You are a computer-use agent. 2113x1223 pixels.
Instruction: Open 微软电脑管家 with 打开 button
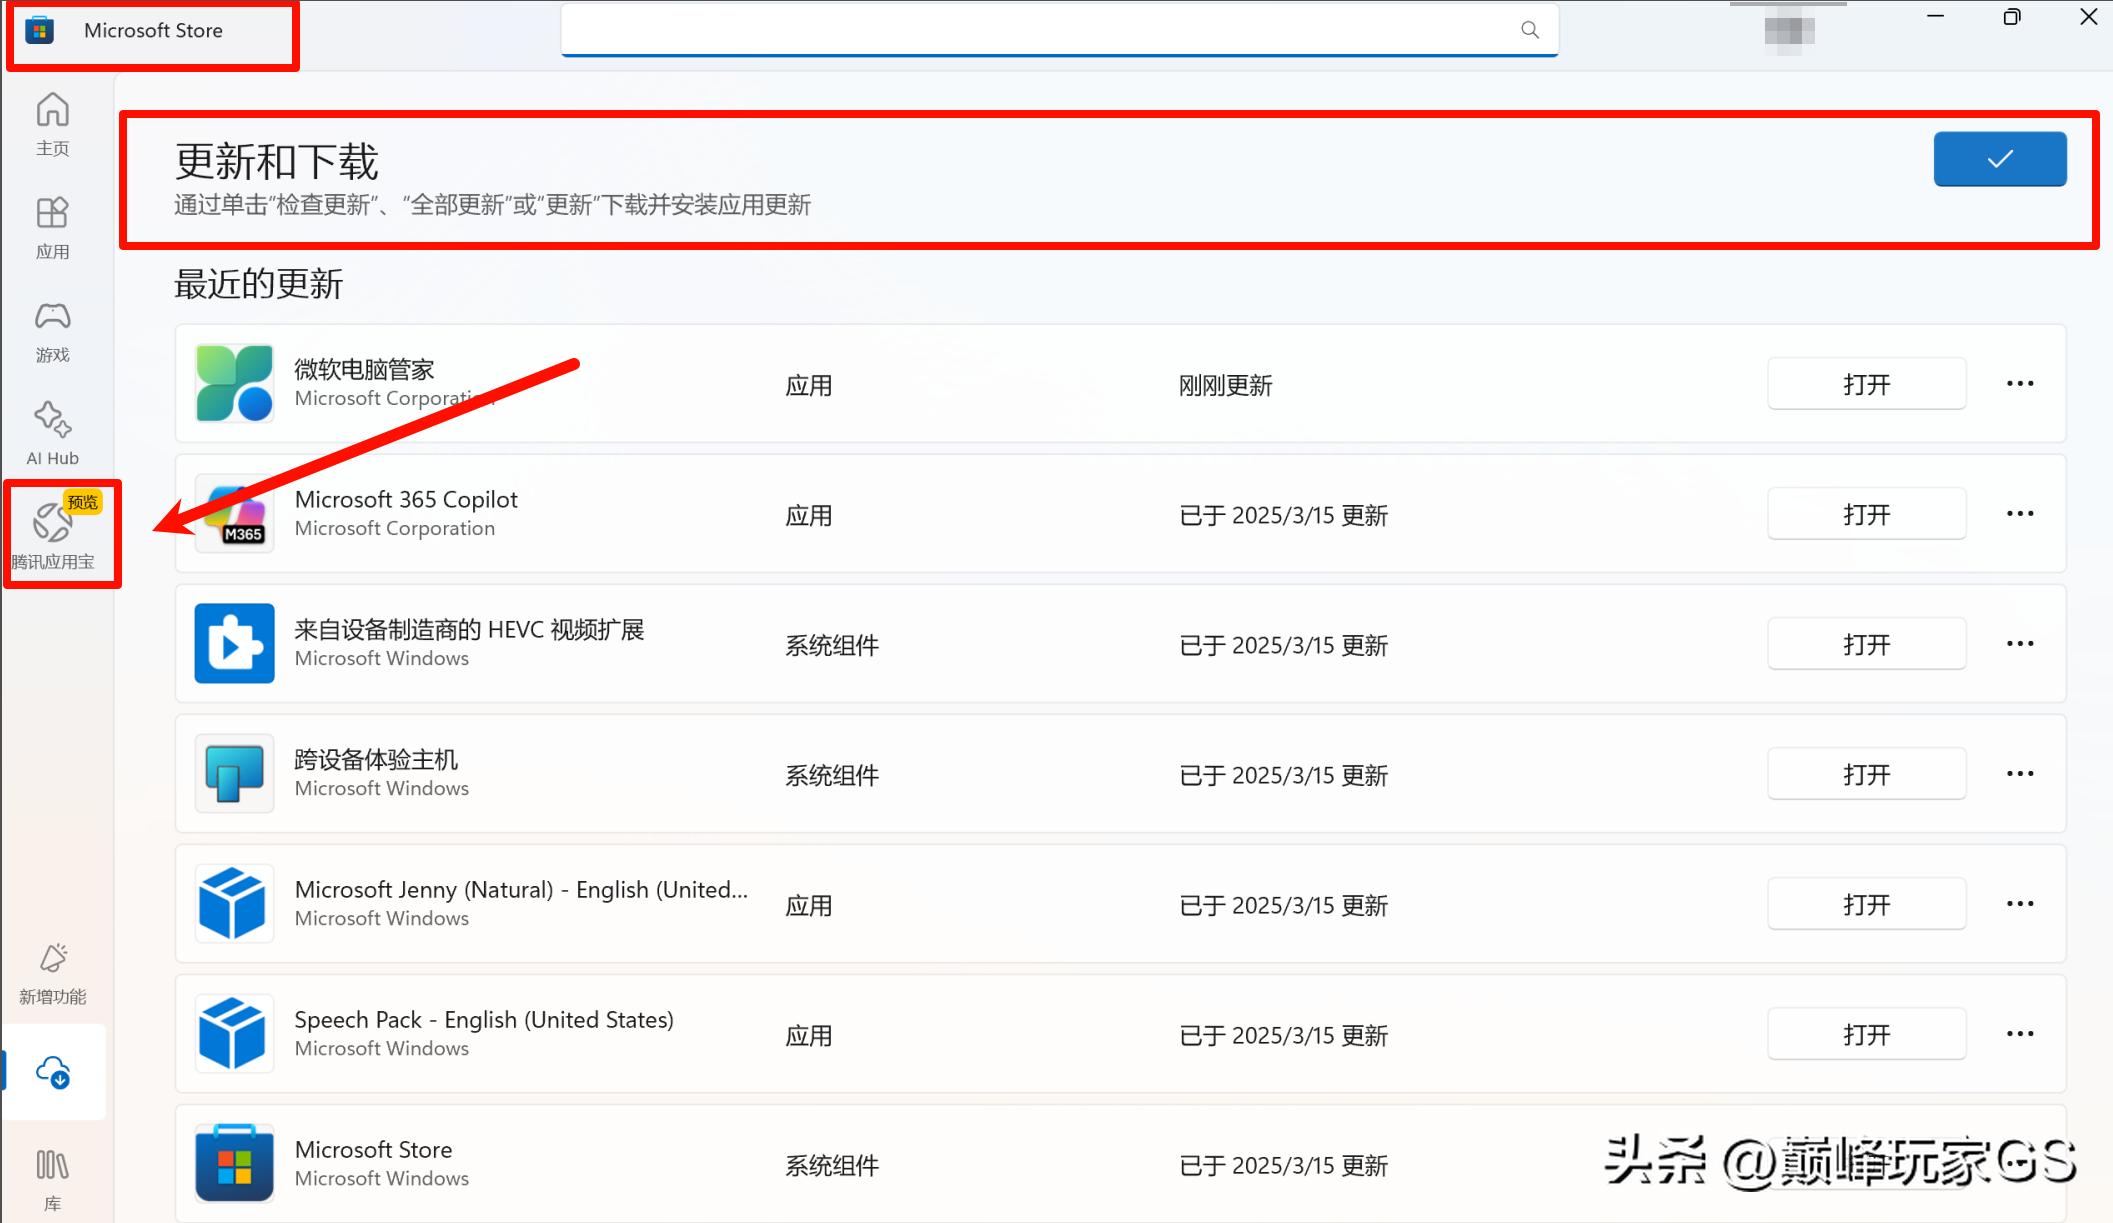[x=1866, y=384]
